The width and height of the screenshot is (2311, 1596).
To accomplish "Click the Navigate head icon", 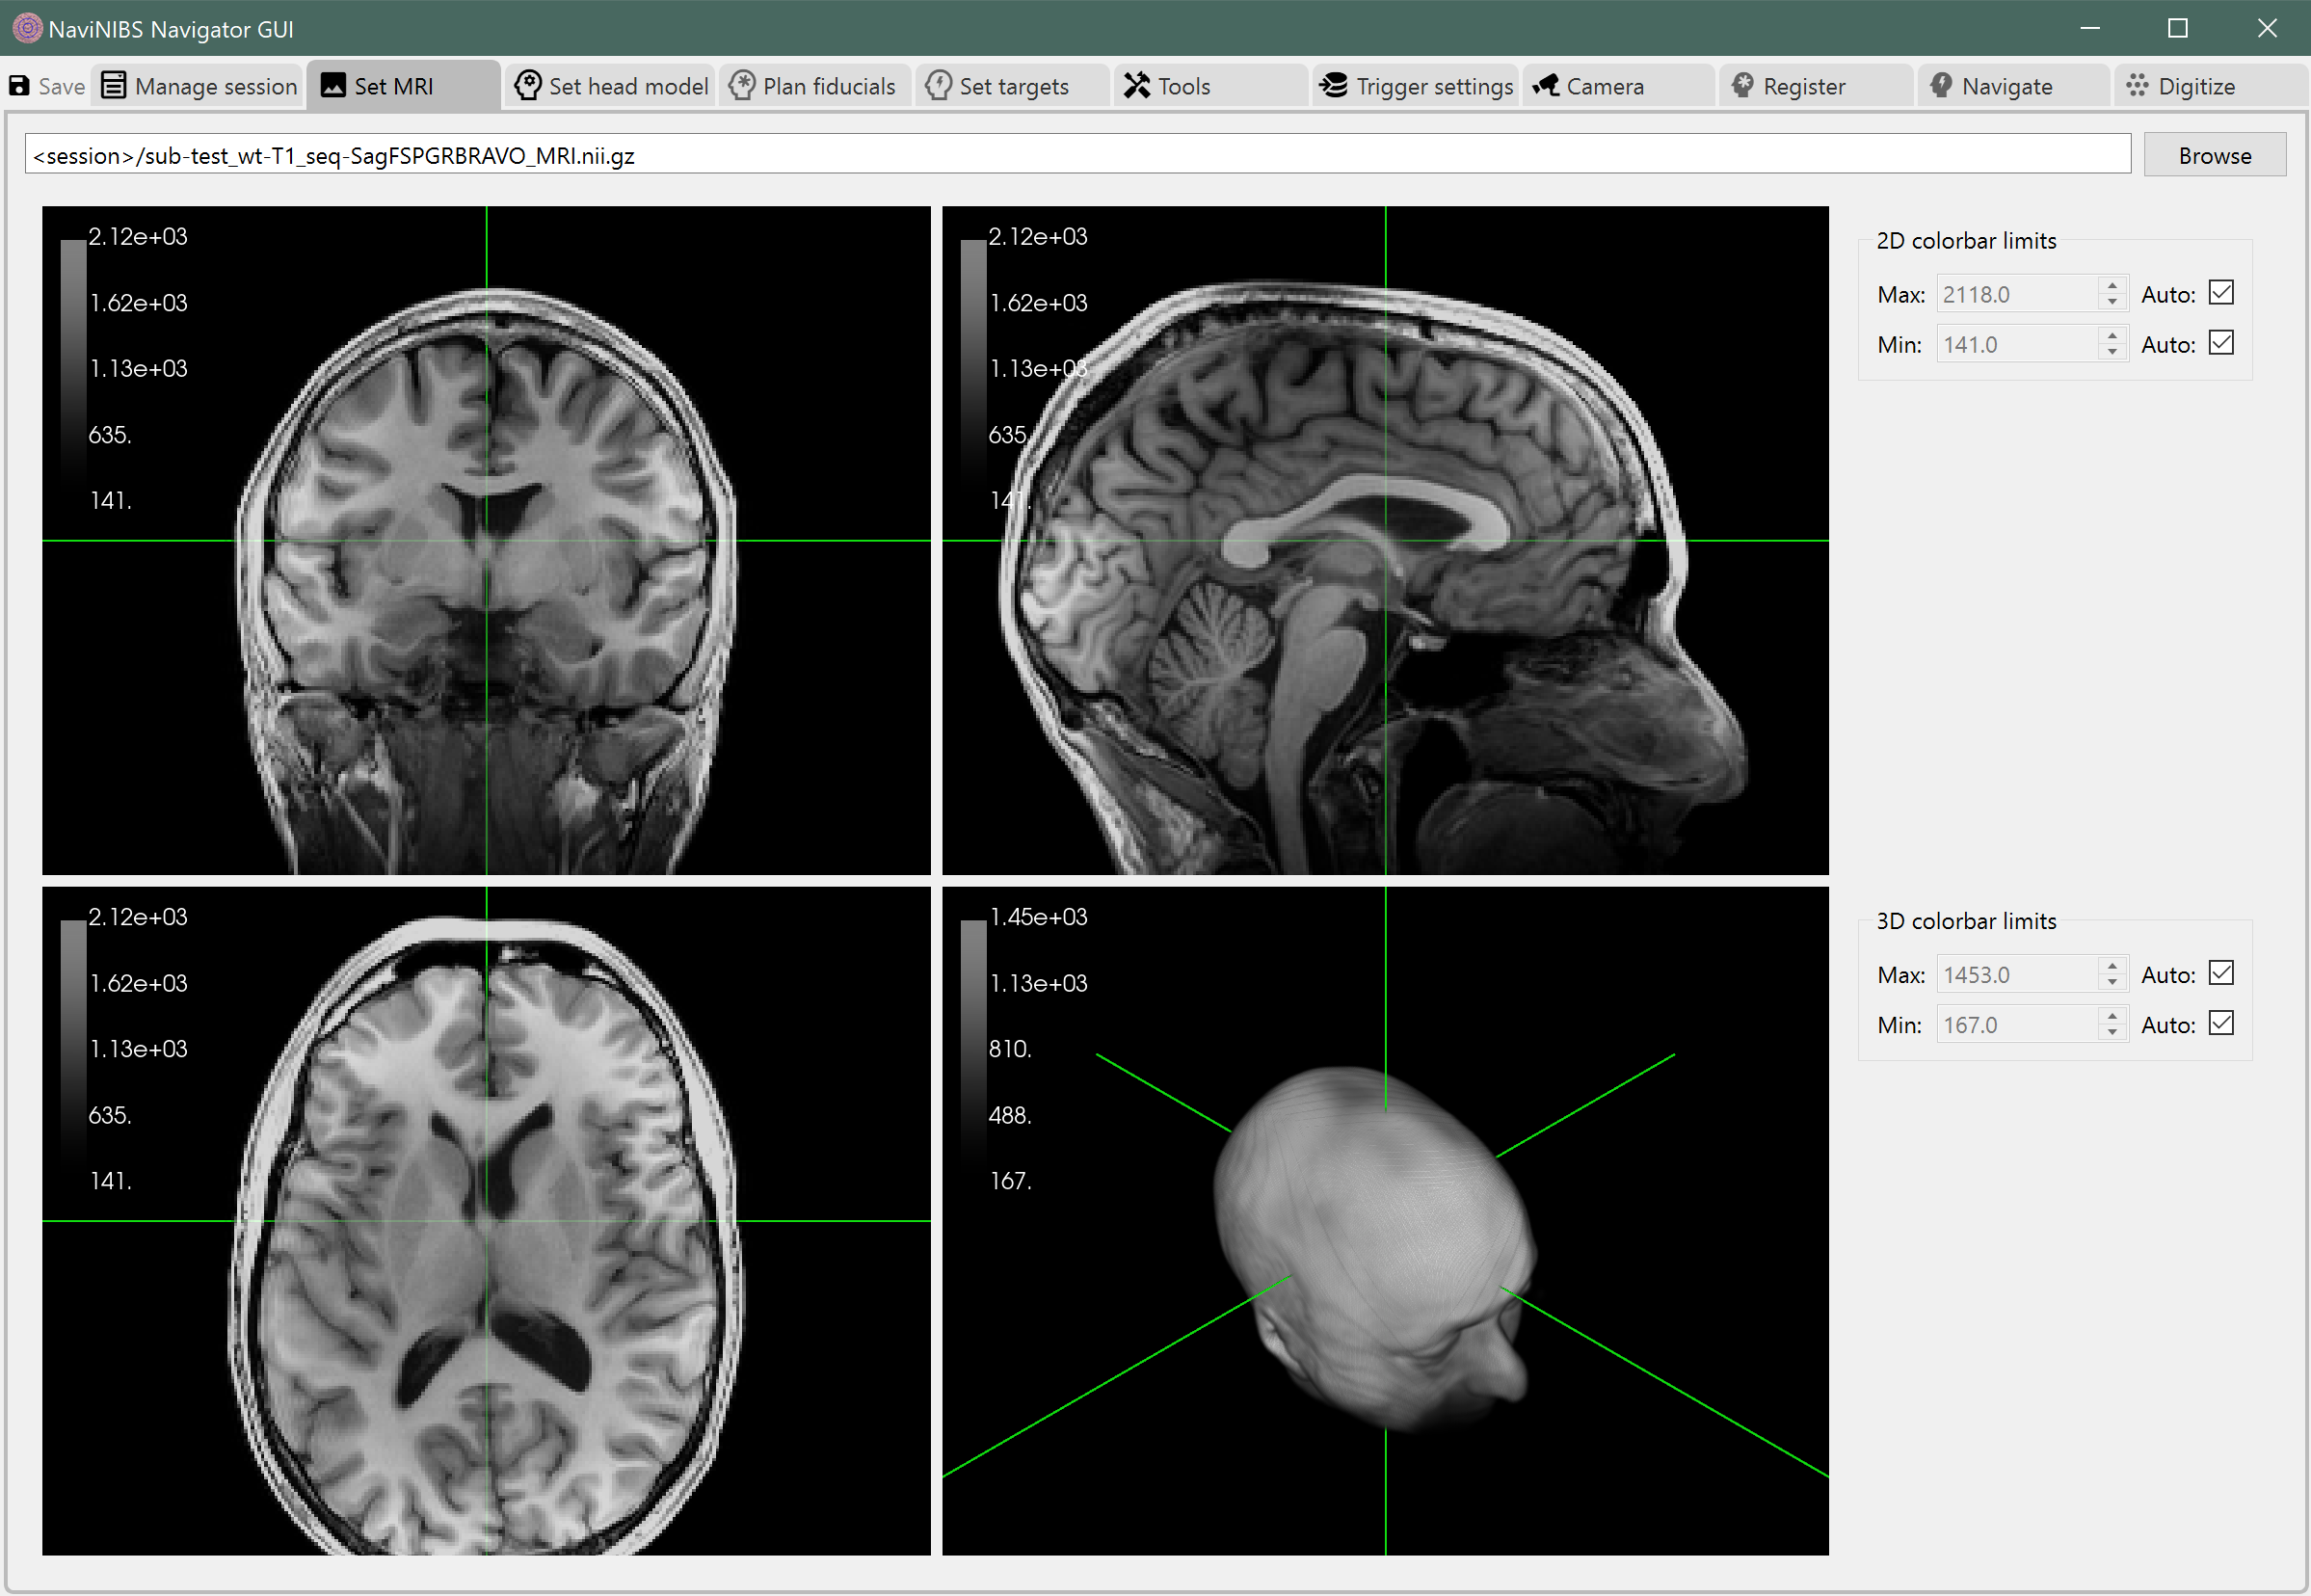I will click(x=1941, y=86).
